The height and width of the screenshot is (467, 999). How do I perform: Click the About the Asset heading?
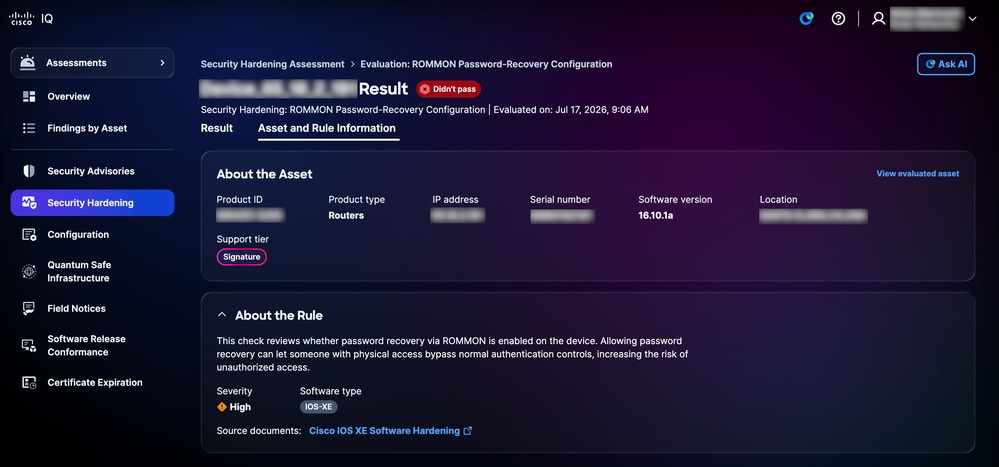click(264, 174)
